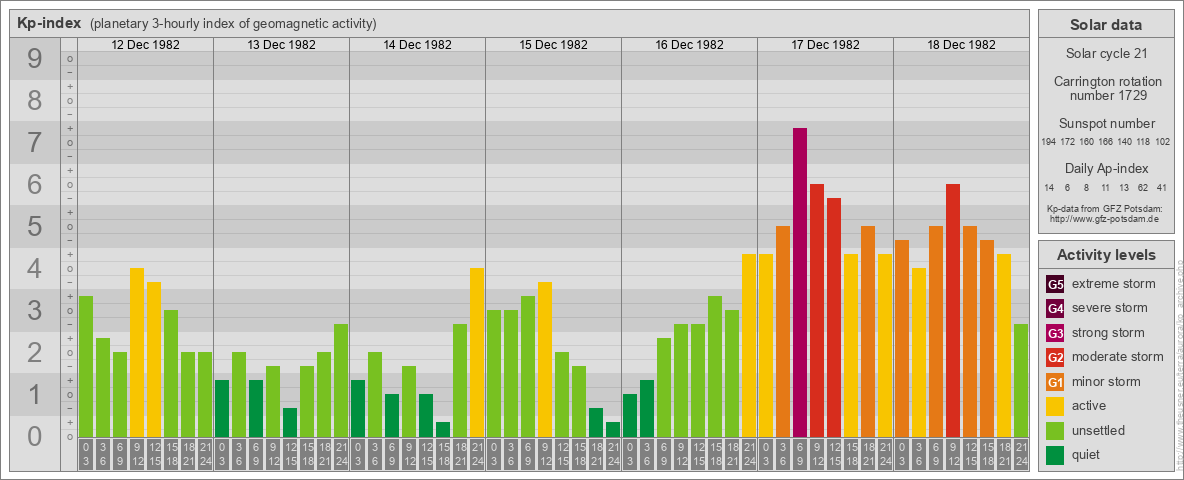The image size is (1184, 480).
Task: Open the gfz-potsdam.de link
Action: click(1105, 218)
